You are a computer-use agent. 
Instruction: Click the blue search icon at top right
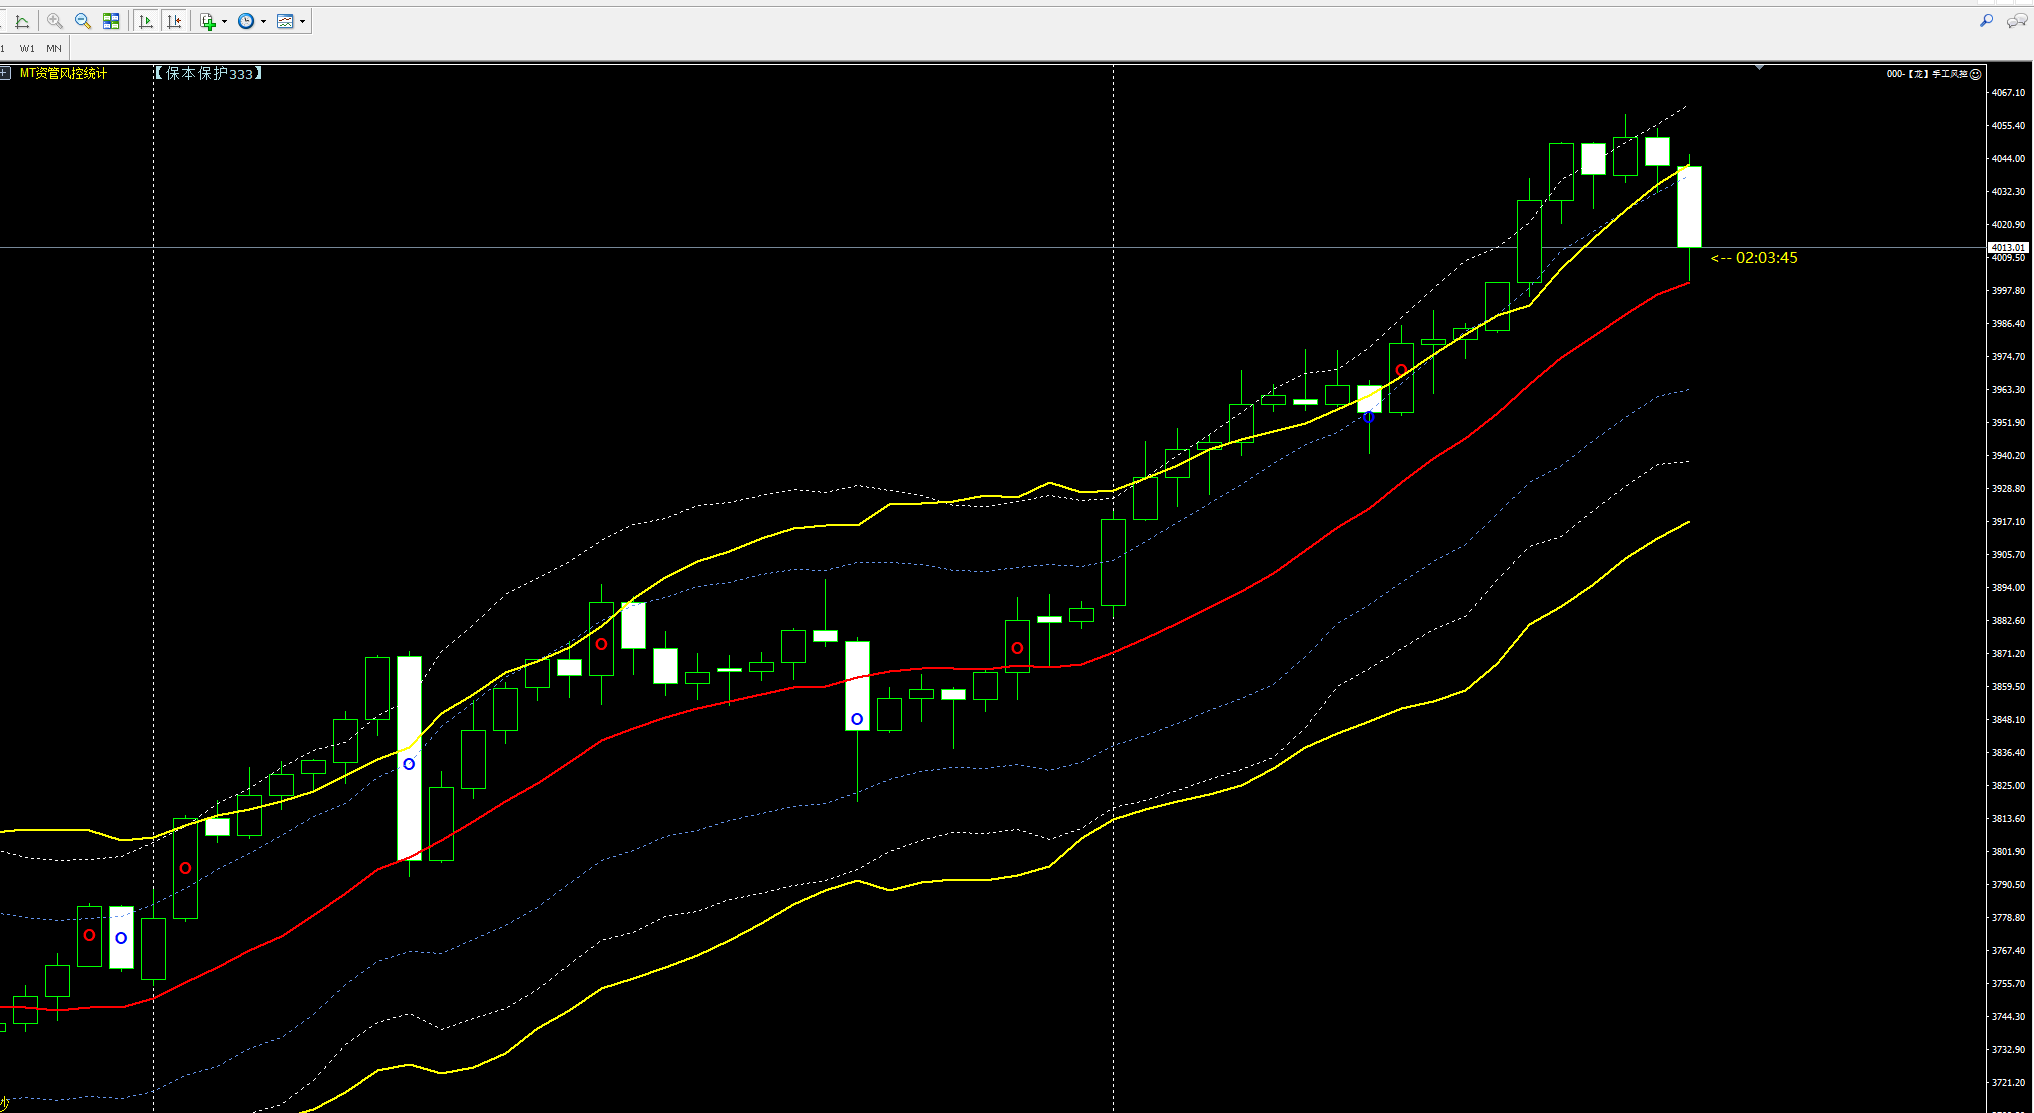pos(1986,21)
